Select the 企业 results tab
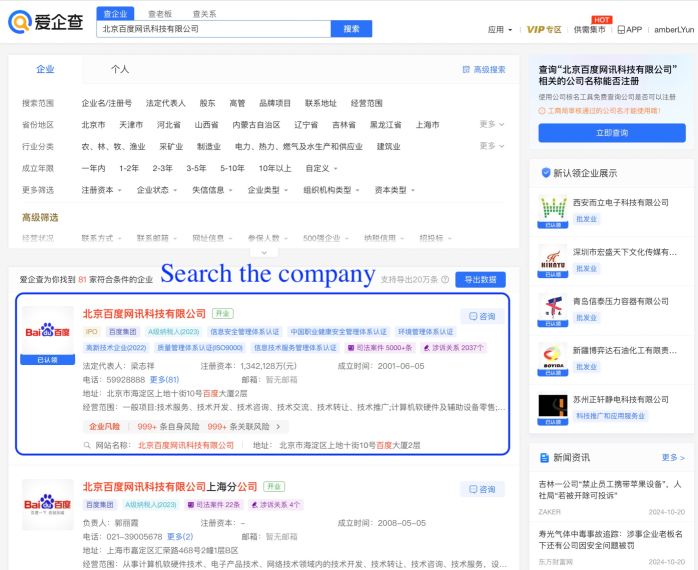The width and height of the screenshot is (698, 570). pyautogui.click(x=45, y=69)
